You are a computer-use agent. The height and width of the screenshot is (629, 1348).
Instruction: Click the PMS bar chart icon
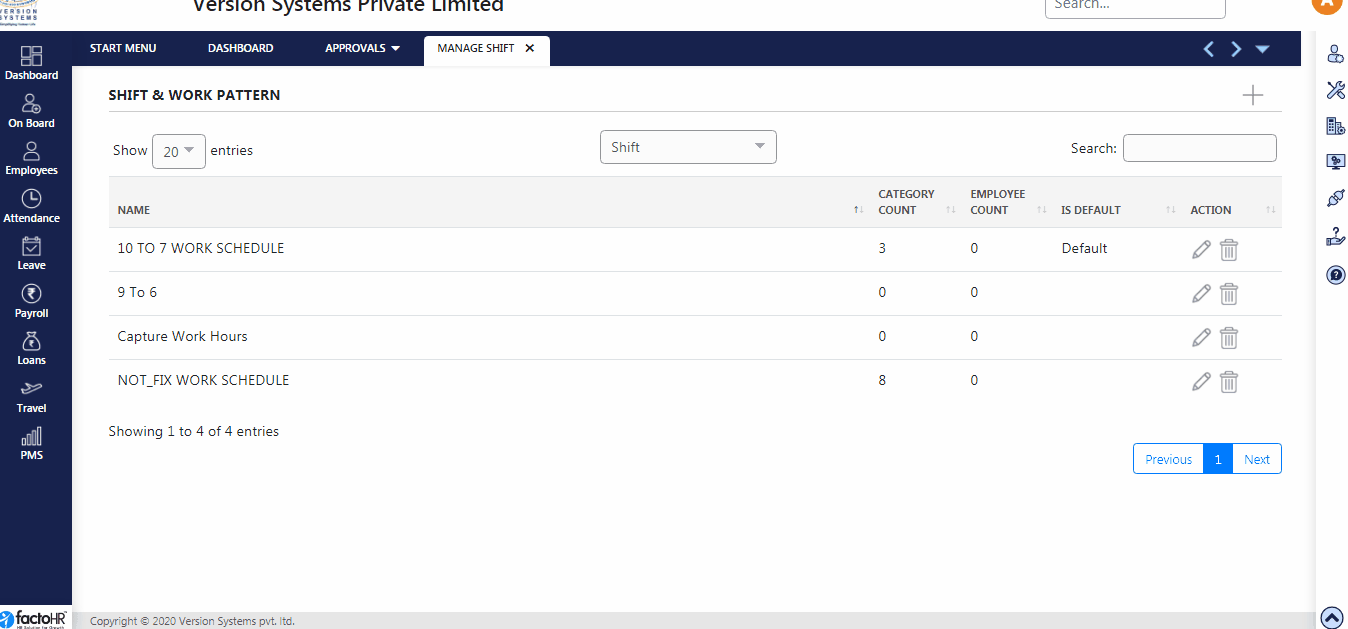(x=31, y=436)
